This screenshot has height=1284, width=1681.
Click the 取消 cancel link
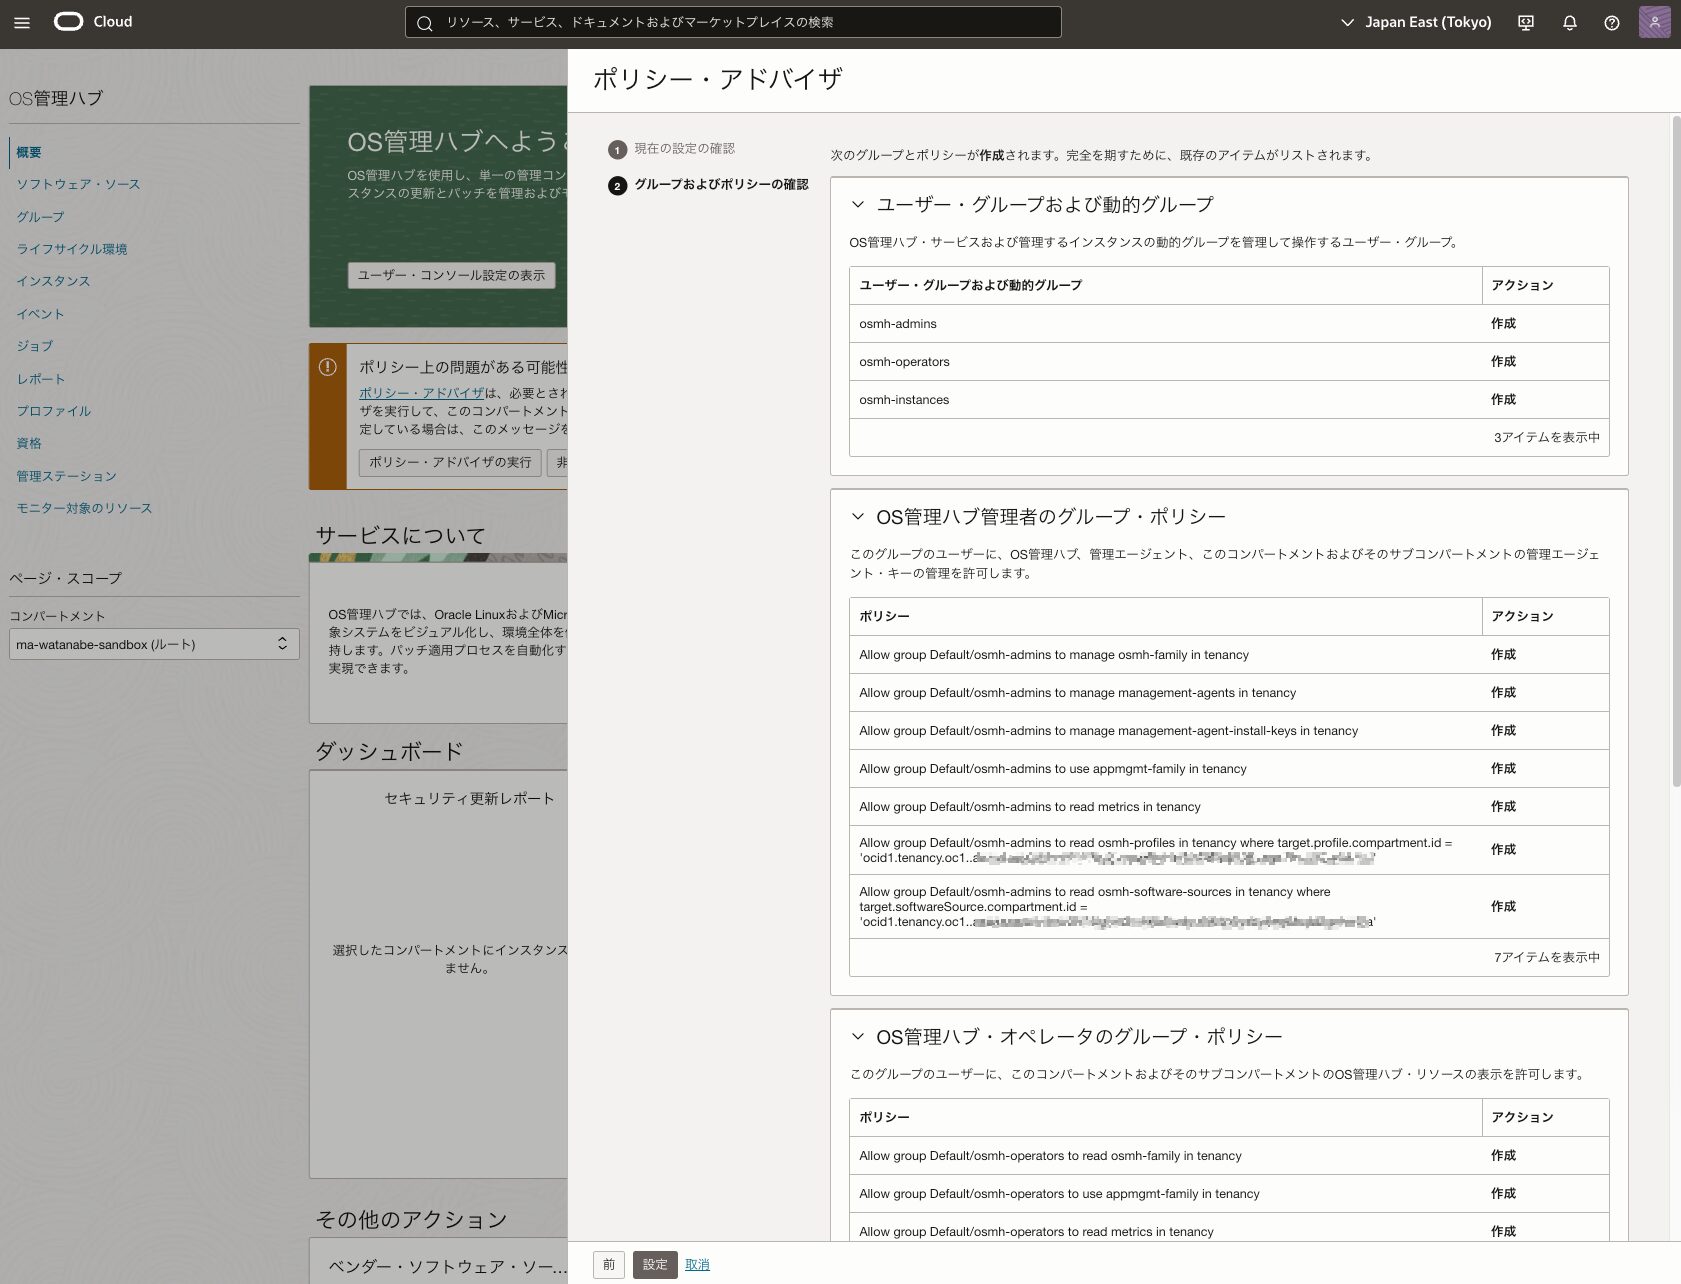[x=697, y=1265]
